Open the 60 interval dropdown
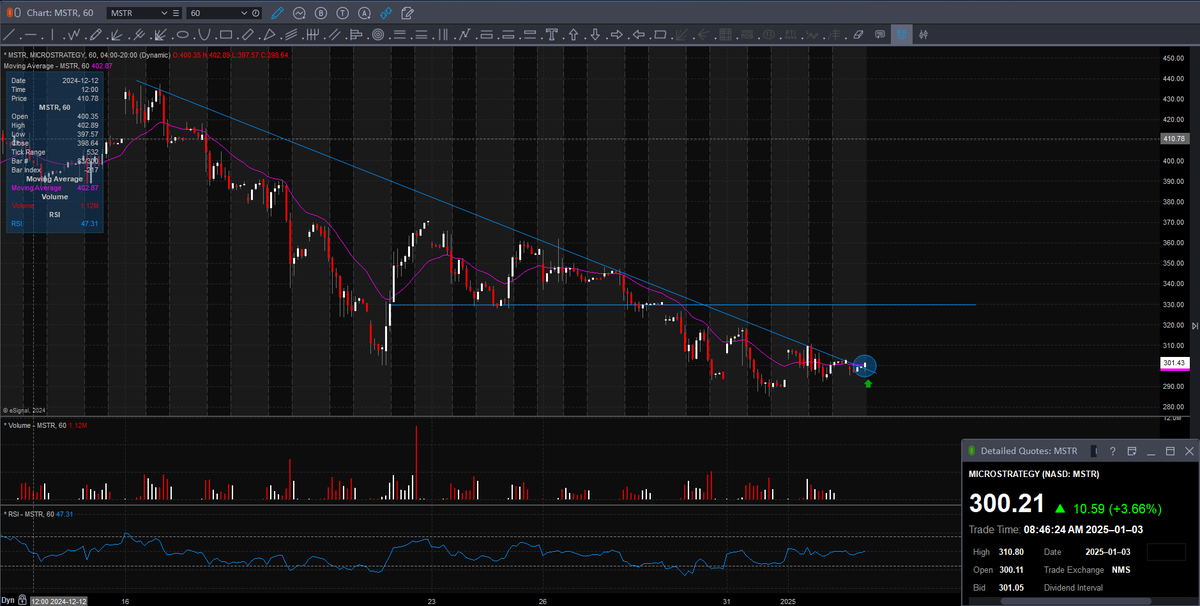This screenshot has height=606, width=1200. tap(243, 13)
